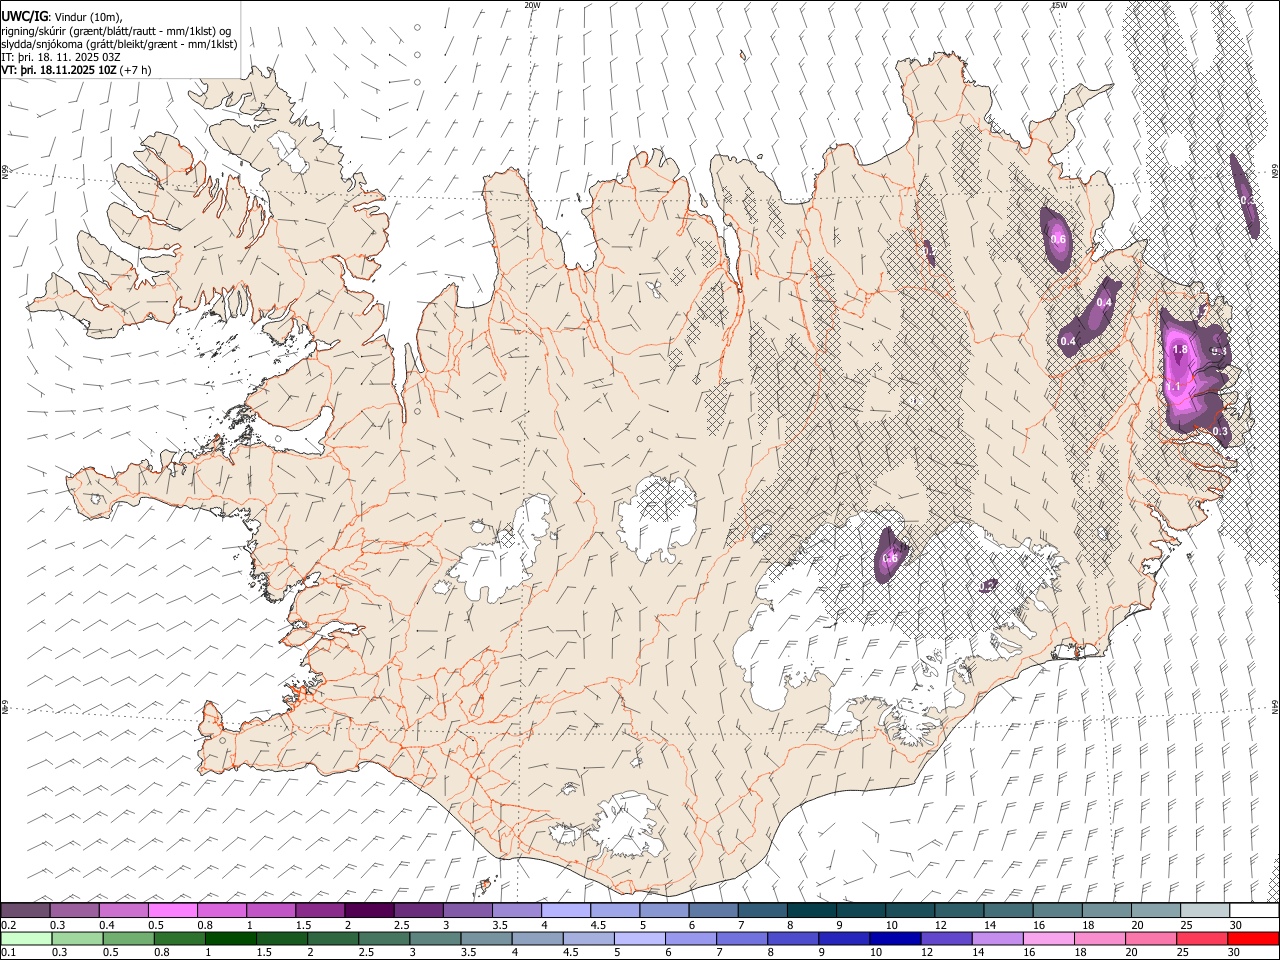The height and width of the screenshot is (960, 1280).
Task: Pick the bright pink snow-scale swatch labeled 0.5
Action: (x=173, y=910)
